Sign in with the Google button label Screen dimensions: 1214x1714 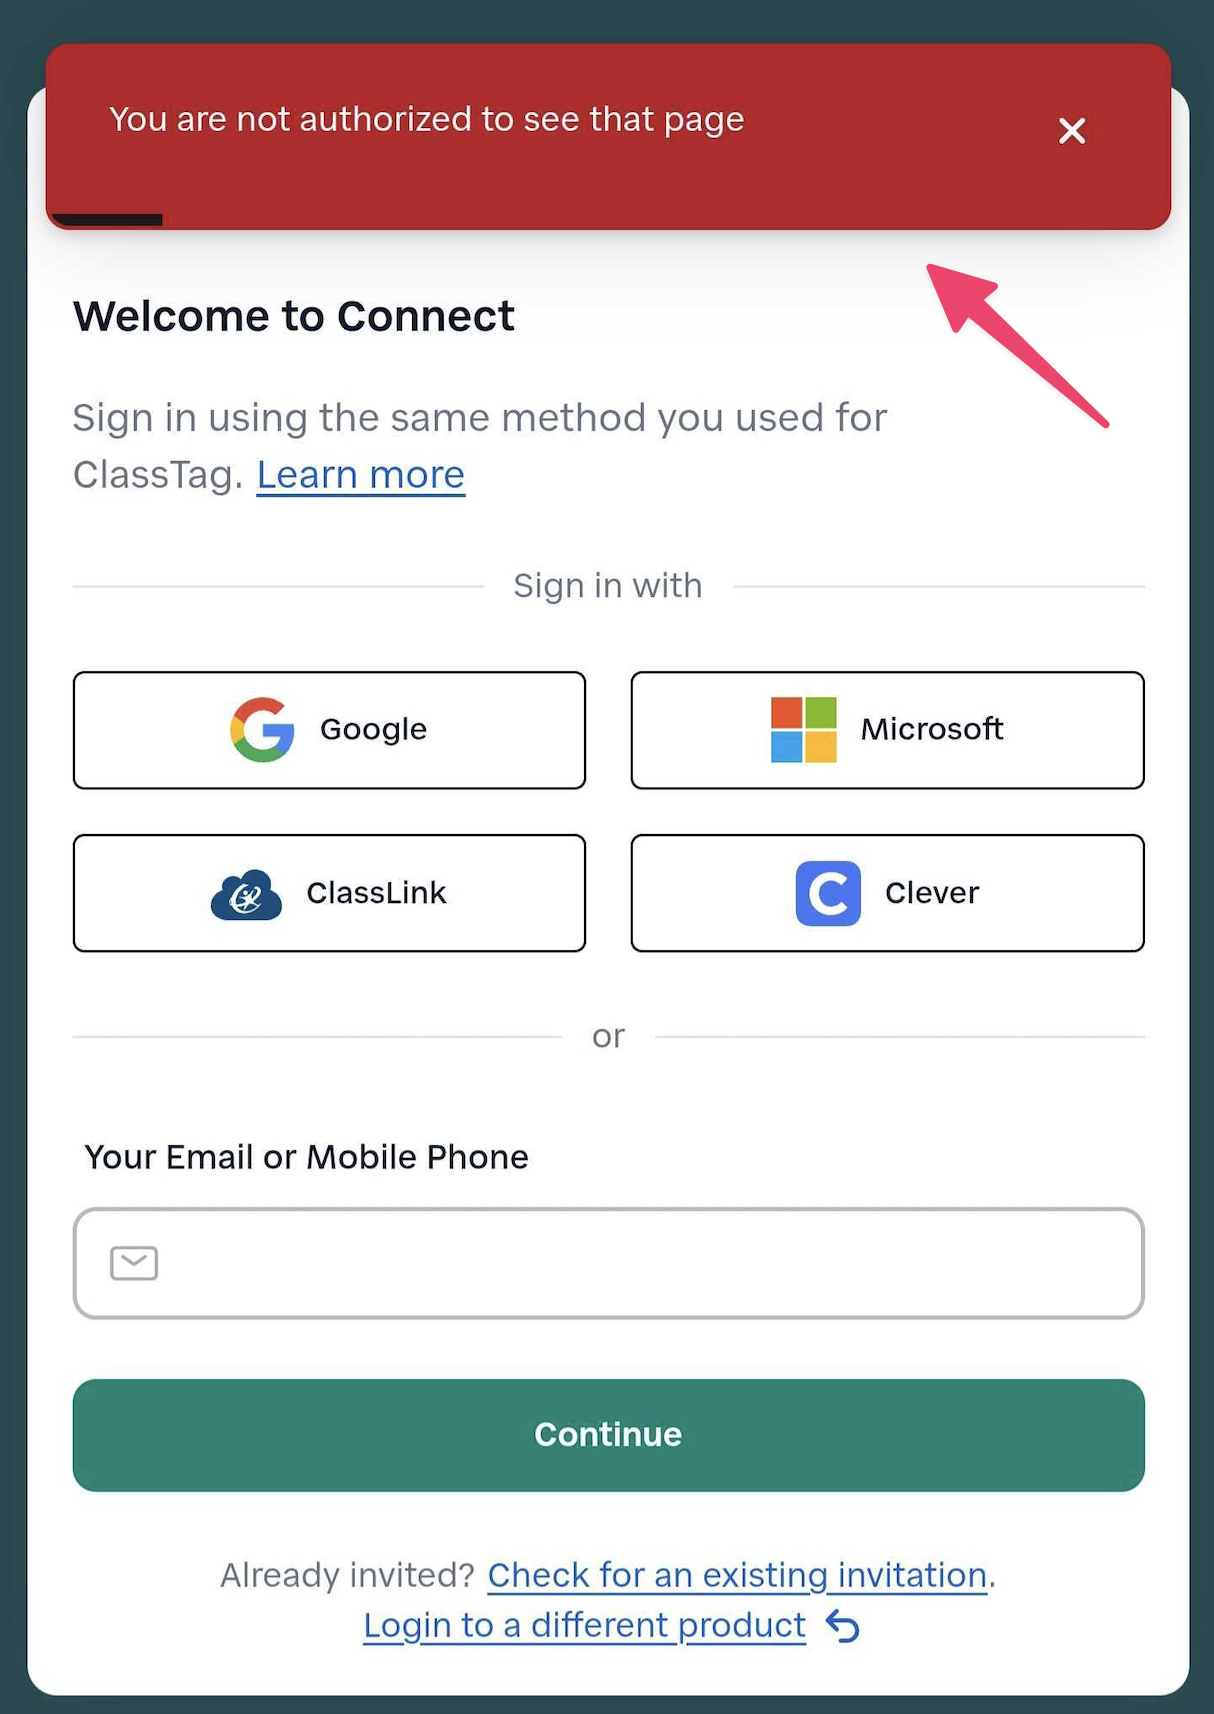(x=373, y=729)
